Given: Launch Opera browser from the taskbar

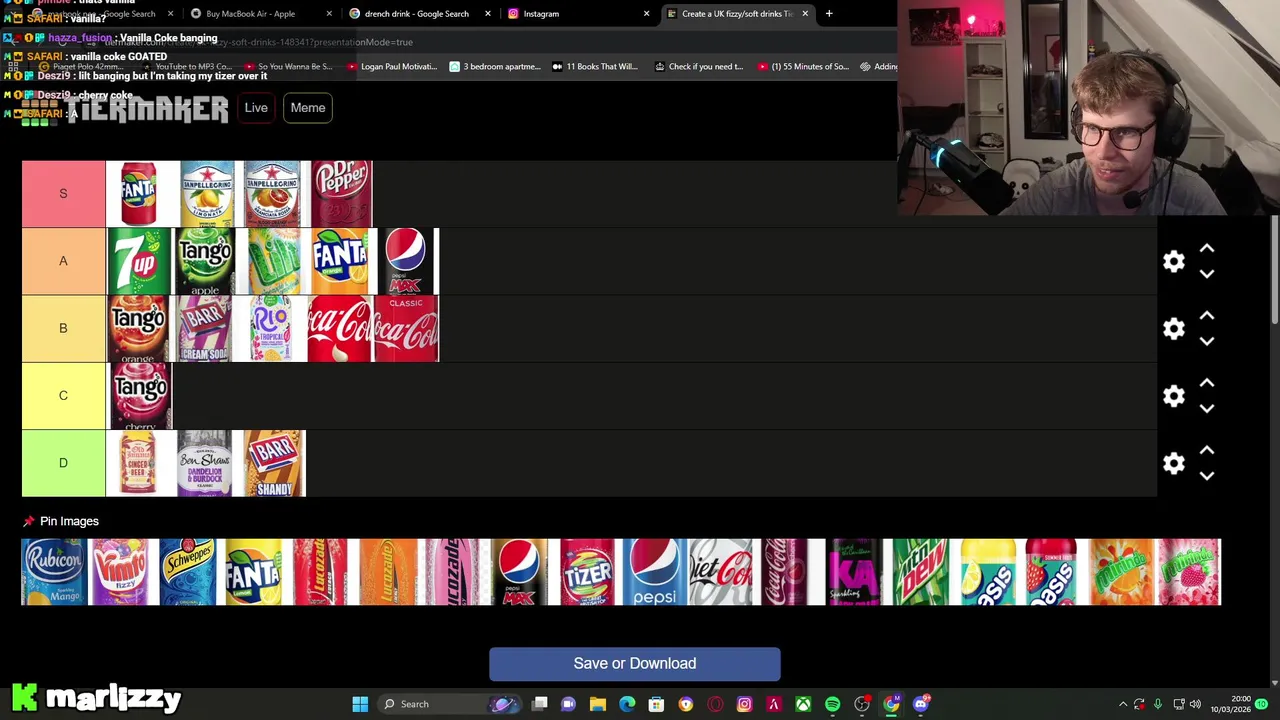Looking at the screenshot, I should 715,704.
